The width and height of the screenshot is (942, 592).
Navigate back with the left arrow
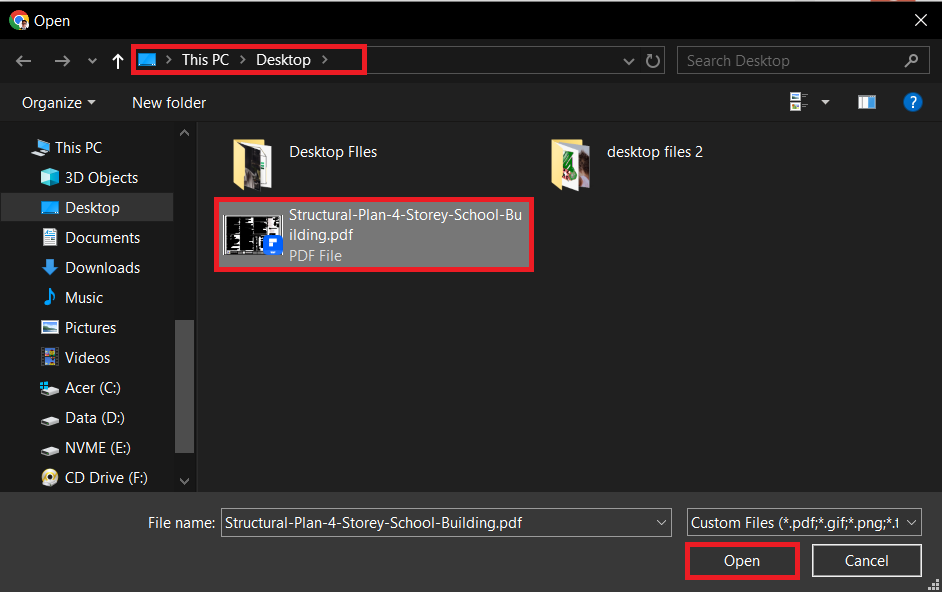23,60
